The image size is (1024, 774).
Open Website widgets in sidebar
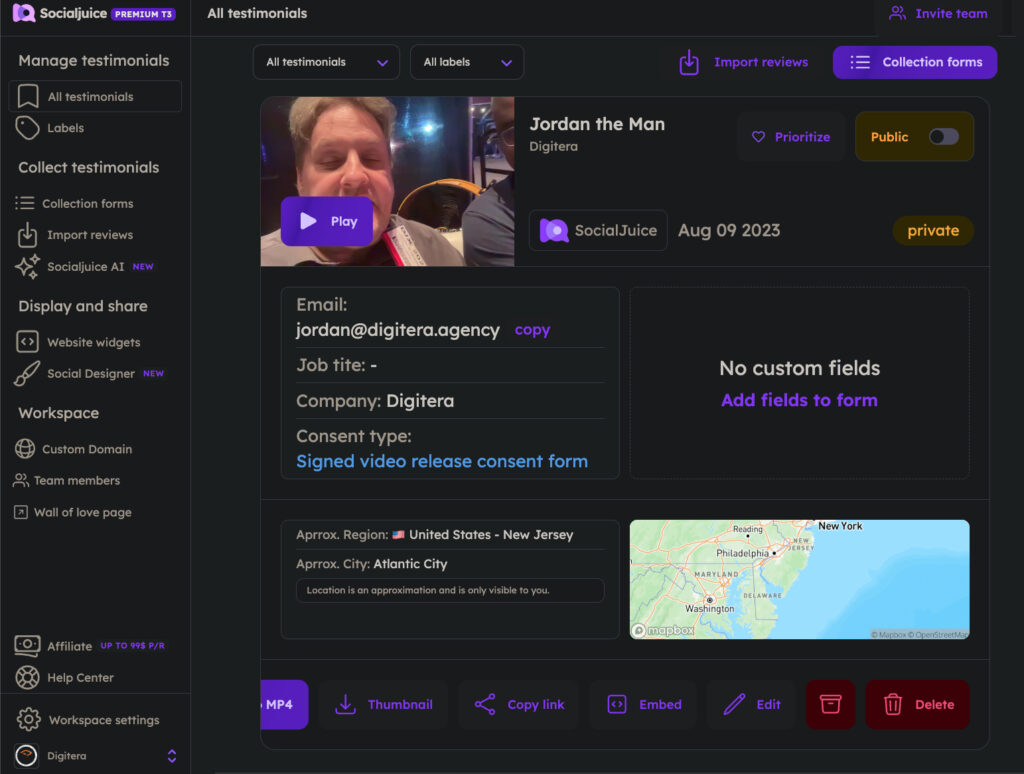pyautogui.click(x=93, y=342)
